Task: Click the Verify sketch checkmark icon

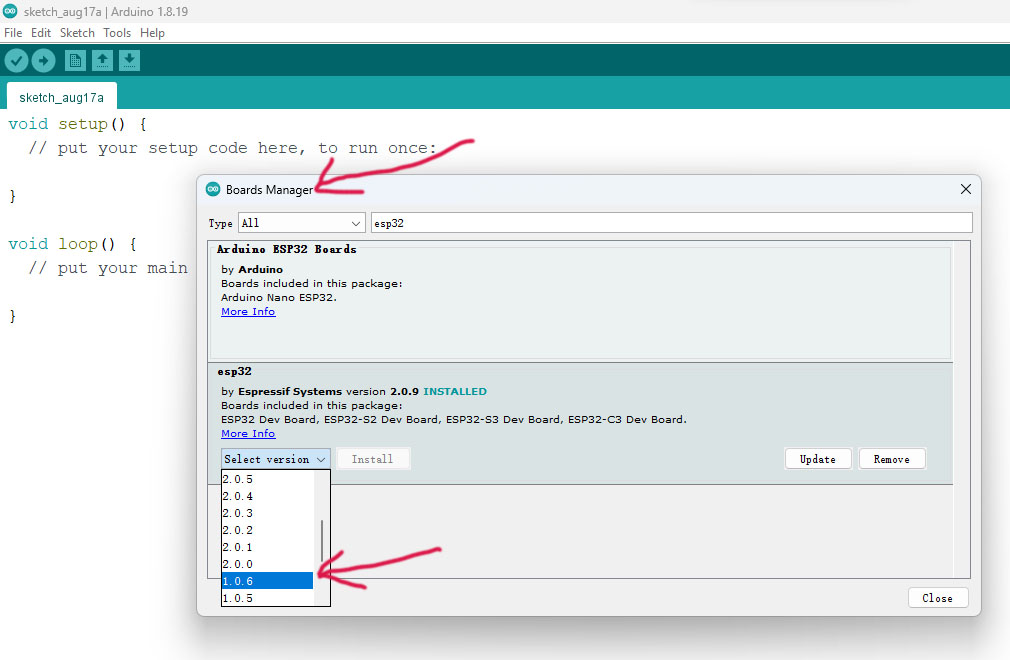Action: [16, 61]
